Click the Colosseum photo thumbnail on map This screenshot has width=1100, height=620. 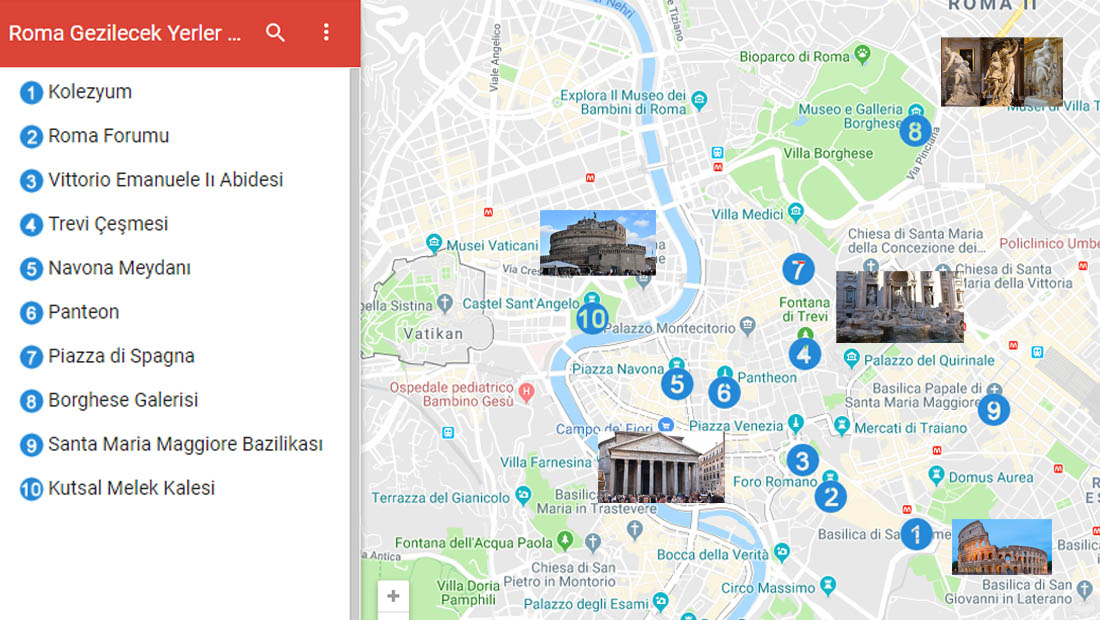coord(1001,546)
